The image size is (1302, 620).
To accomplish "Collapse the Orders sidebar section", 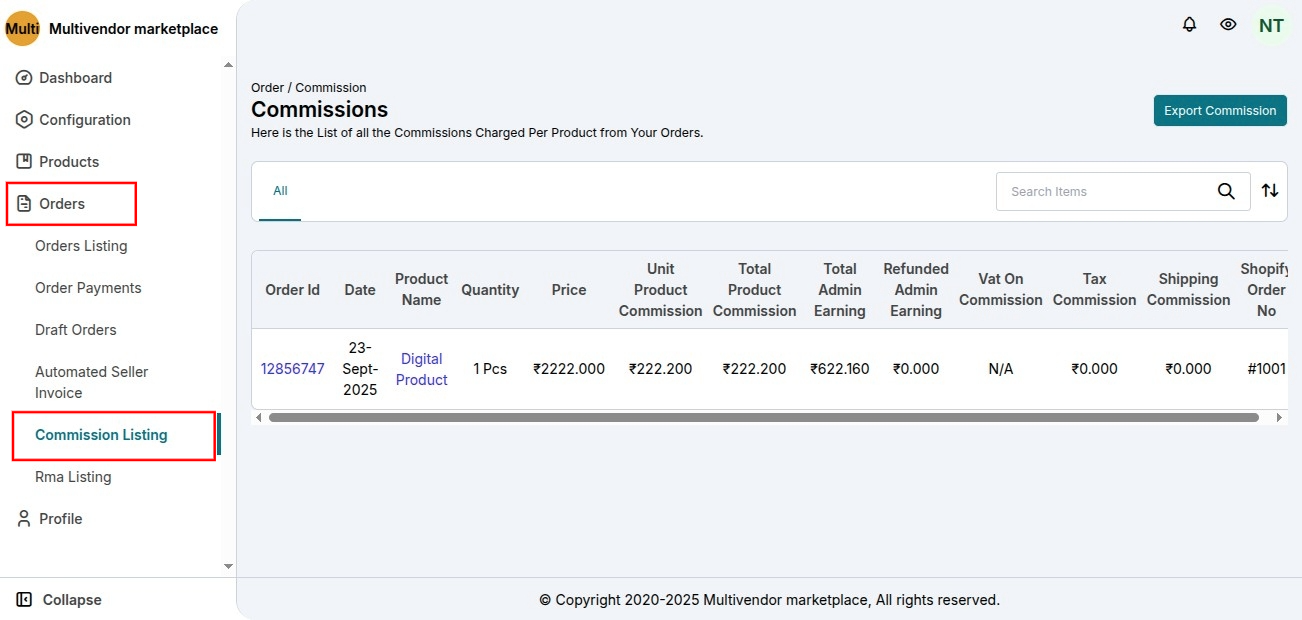I will [62, 204].
